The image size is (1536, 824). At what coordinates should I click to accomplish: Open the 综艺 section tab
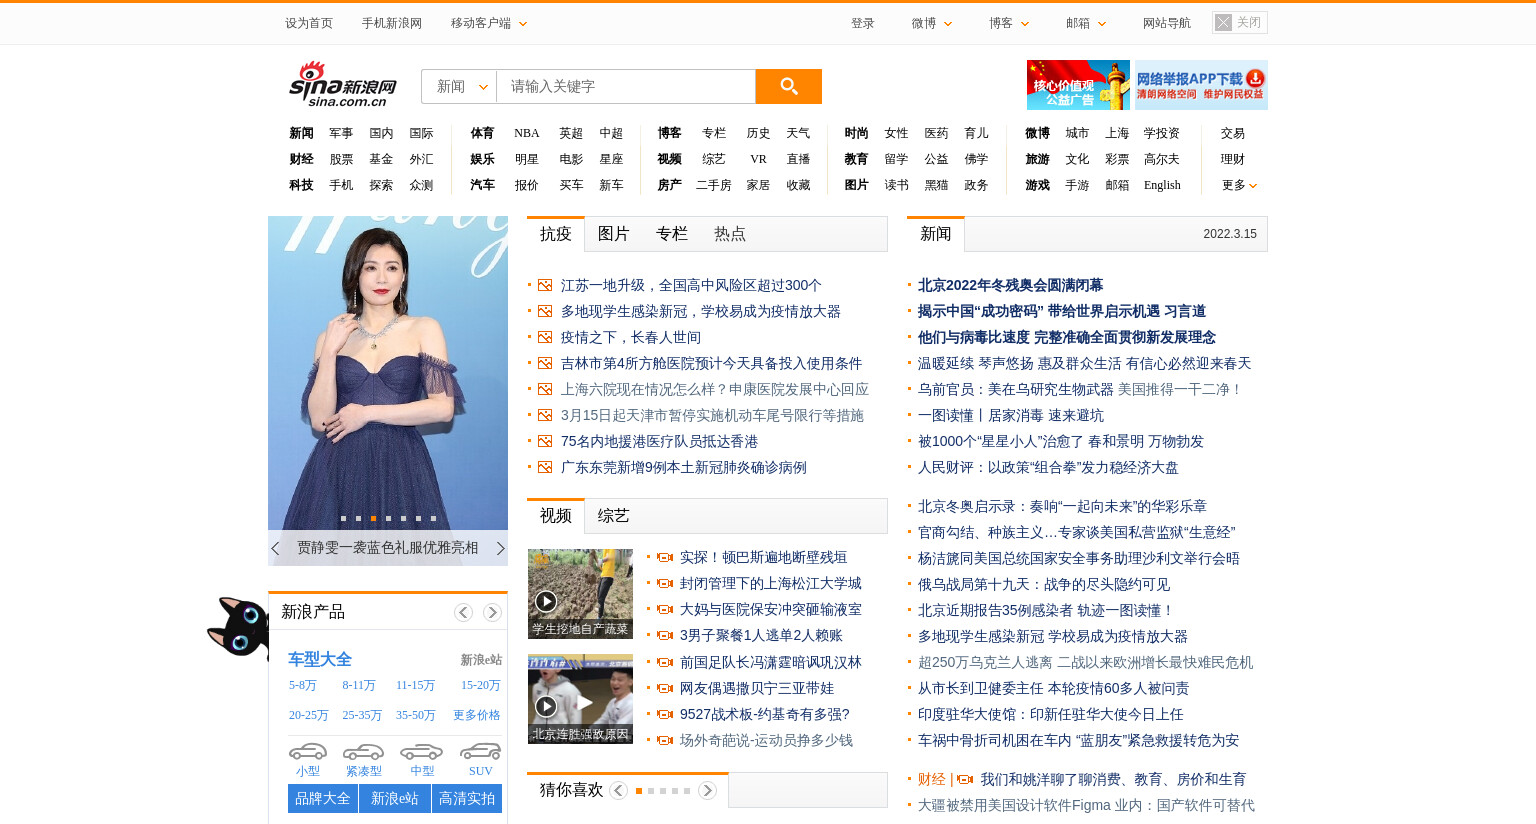[614, 516]
